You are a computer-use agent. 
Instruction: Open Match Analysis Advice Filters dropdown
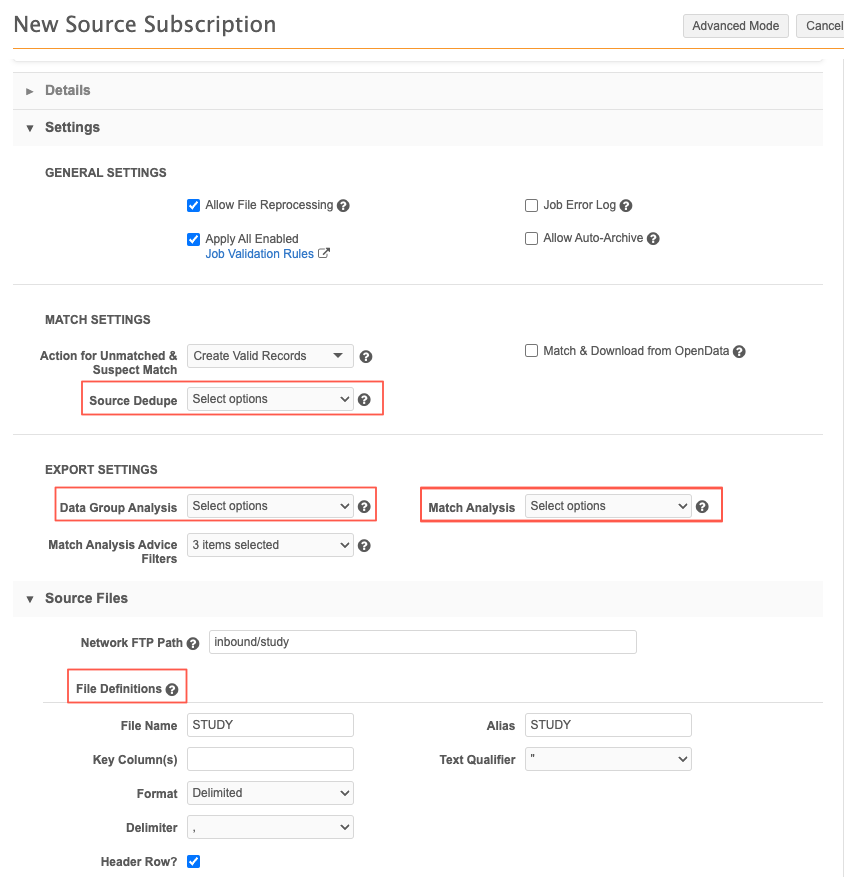click(270, 545)
